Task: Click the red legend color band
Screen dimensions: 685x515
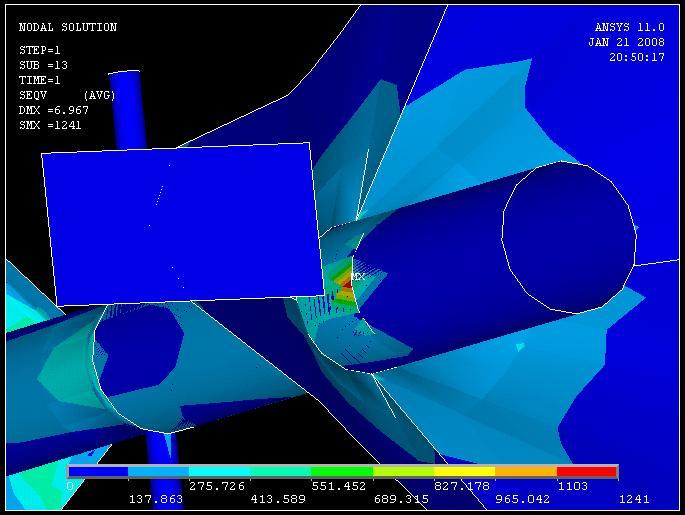Action: (x=587, y=471)
